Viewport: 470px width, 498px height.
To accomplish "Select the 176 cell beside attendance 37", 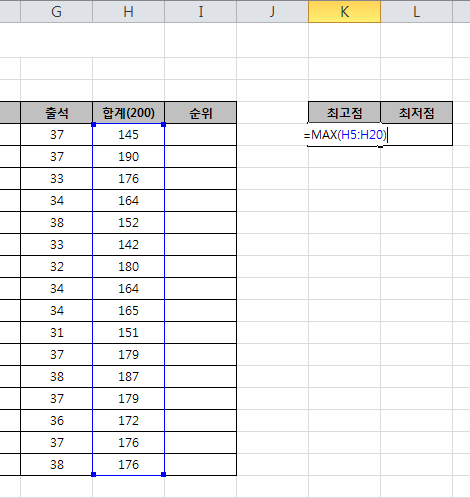I will coord(128,443).
